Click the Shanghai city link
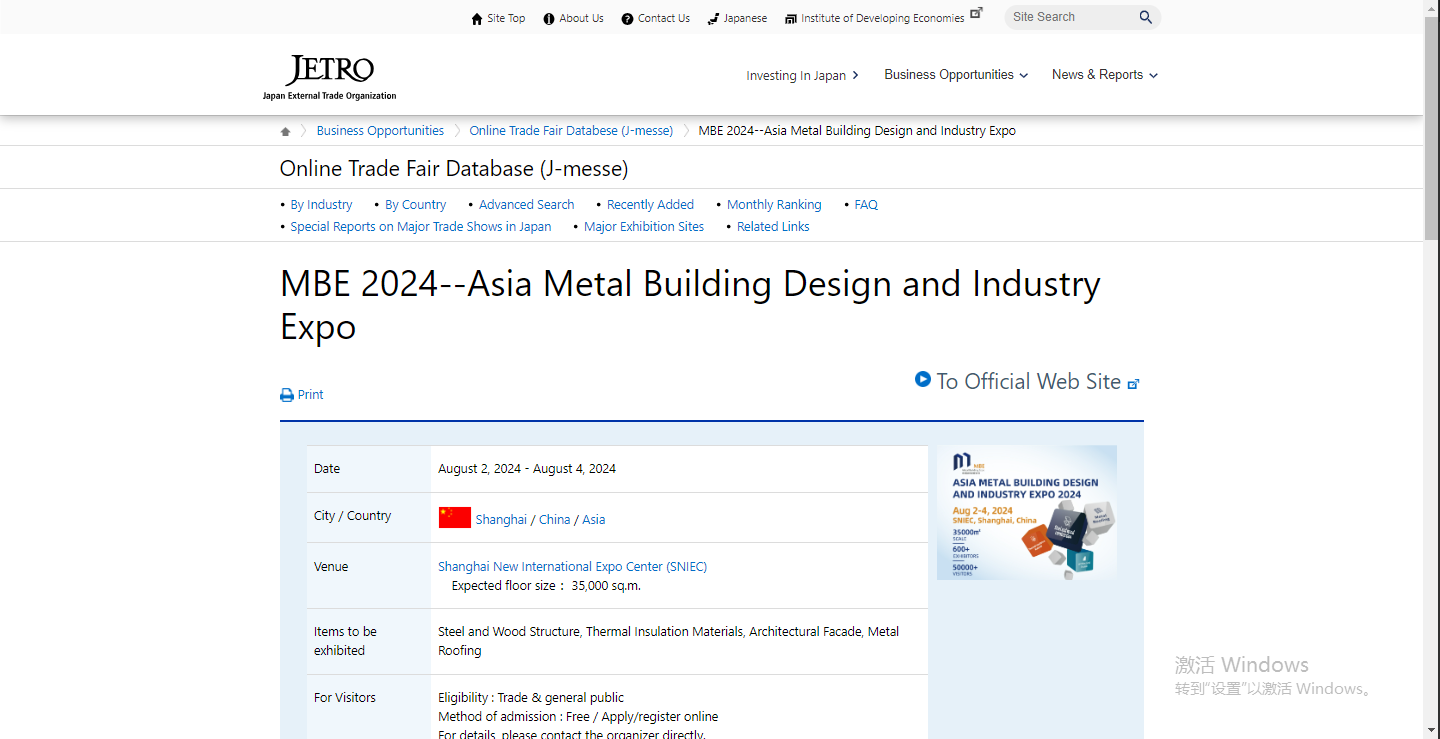Image resolution: width=1440 pixels, height=739 pixels. pos(501,520)
